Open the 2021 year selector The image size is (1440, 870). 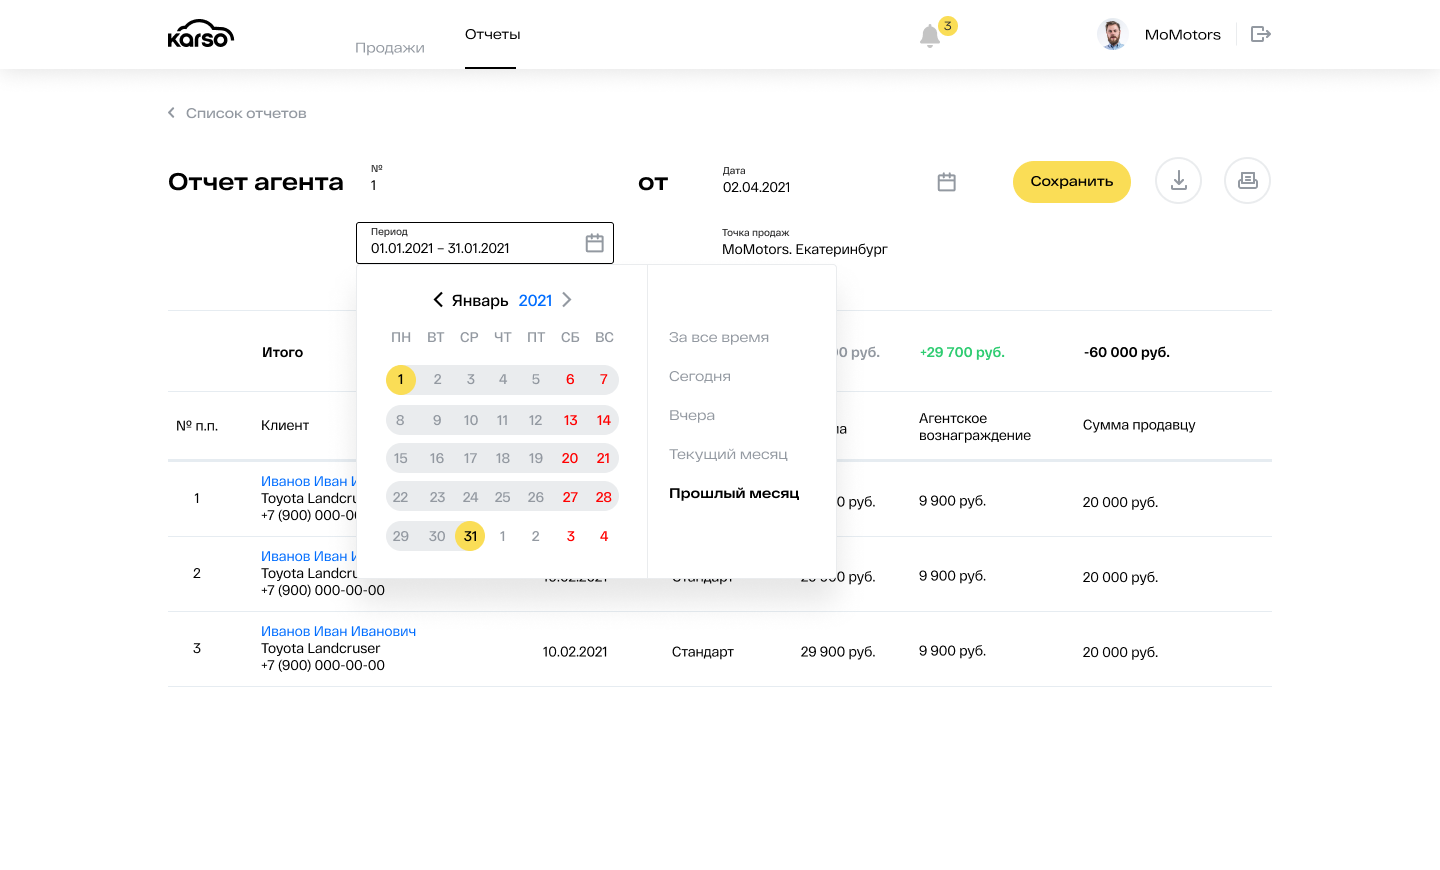pos(535,301)
